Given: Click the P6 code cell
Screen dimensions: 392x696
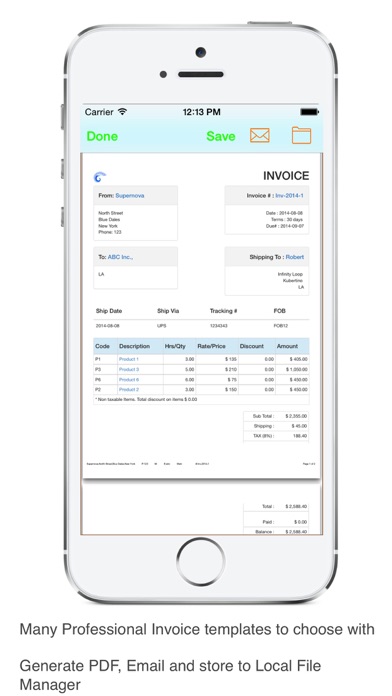Looking at the screenshot, I should pos(98,380).
